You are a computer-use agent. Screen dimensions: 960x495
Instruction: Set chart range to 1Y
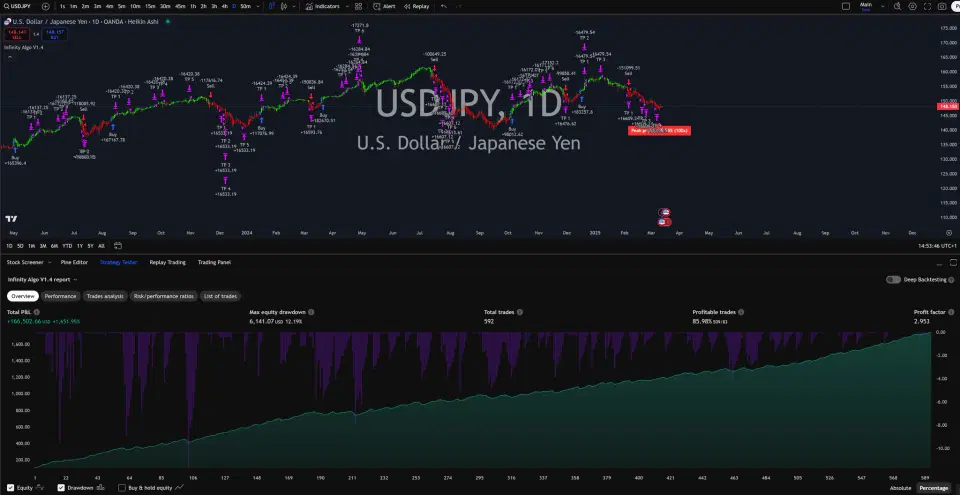click(x=80, y=246)
